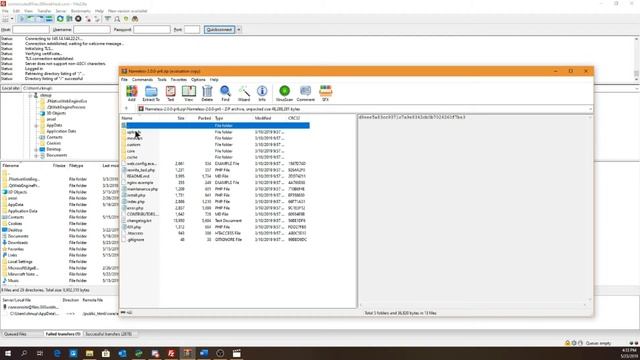Click the Password input field
This screenshot has width=640, height=360.
(x=151, y=29)
